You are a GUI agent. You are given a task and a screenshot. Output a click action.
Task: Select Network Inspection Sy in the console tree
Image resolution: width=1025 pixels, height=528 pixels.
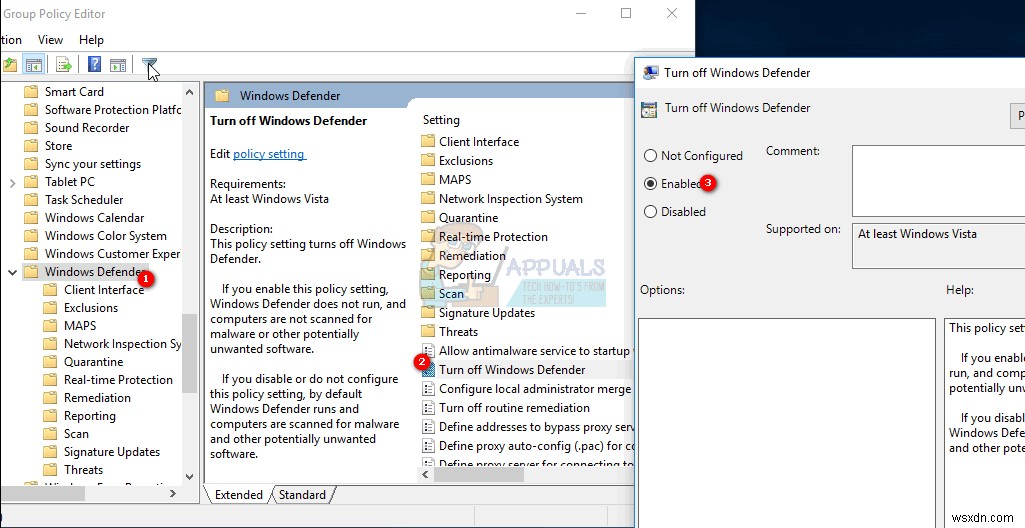pos(122,344)
